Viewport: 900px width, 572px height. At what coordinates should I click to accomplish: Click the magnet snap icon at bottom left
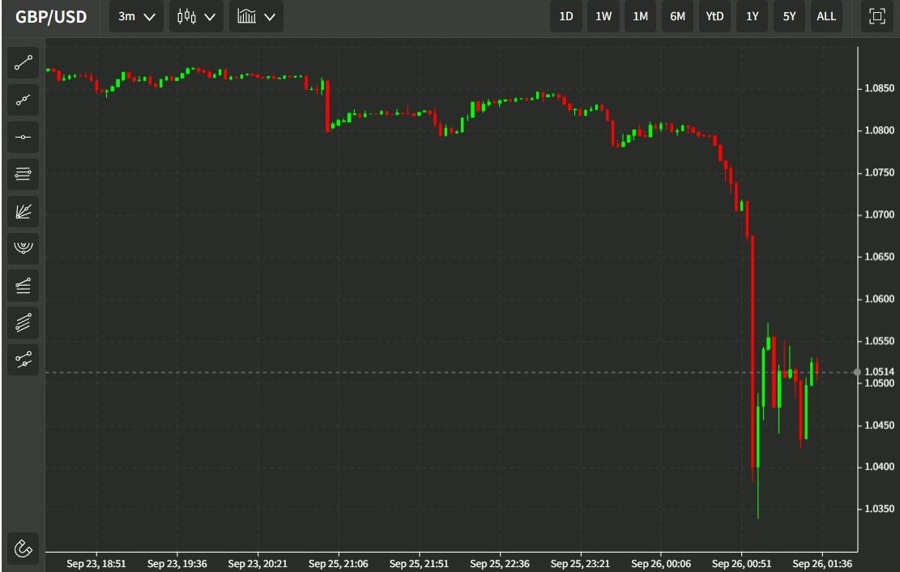click(23, 548)
